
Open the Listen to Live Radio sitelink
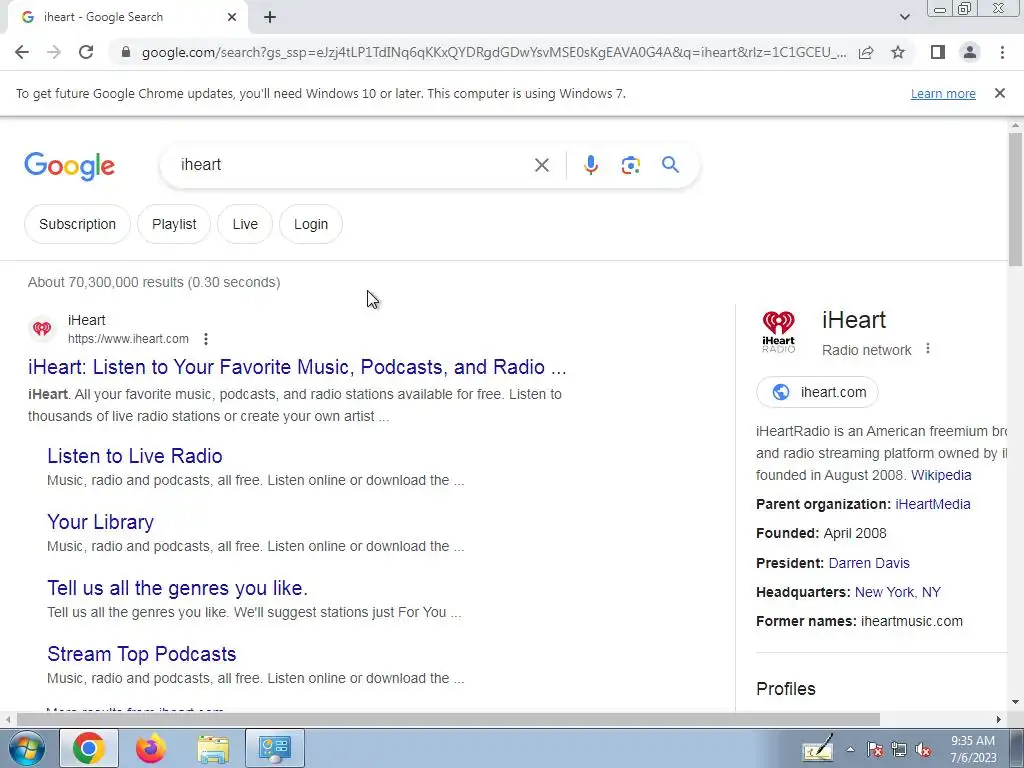[135, 456]
